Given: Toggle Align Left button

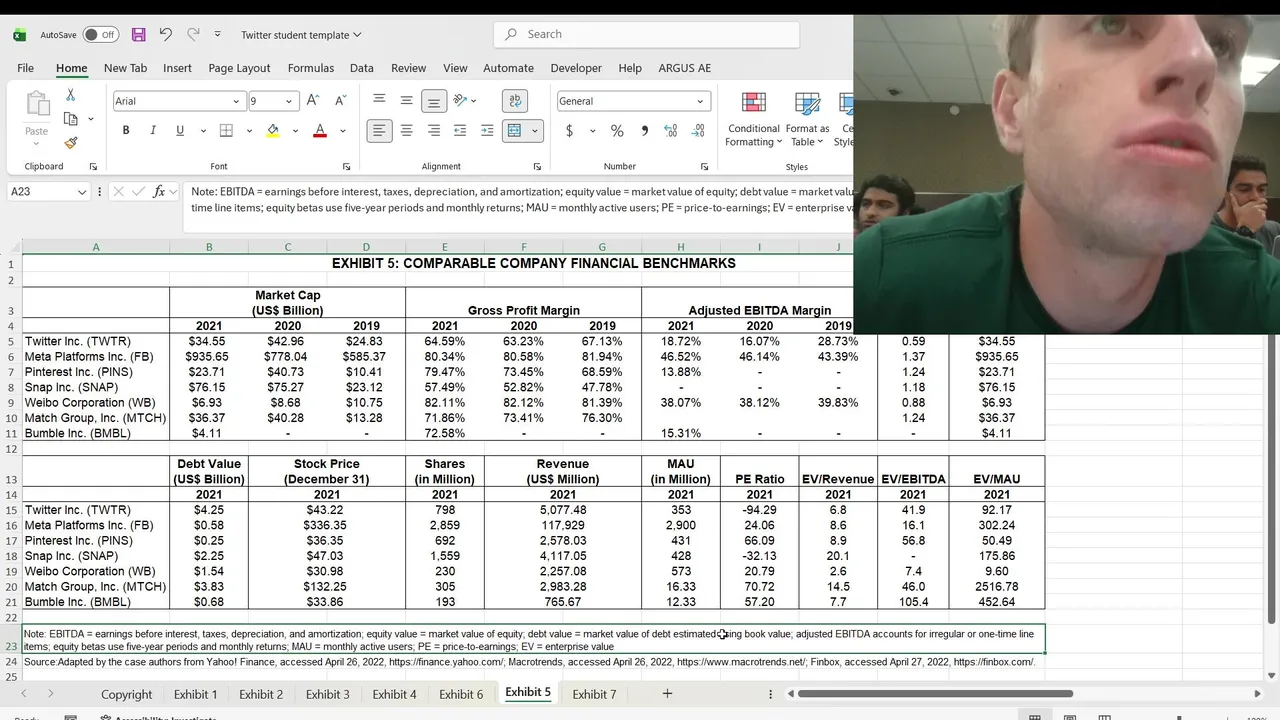Looking at the screenshot, I should coord(379,131).
